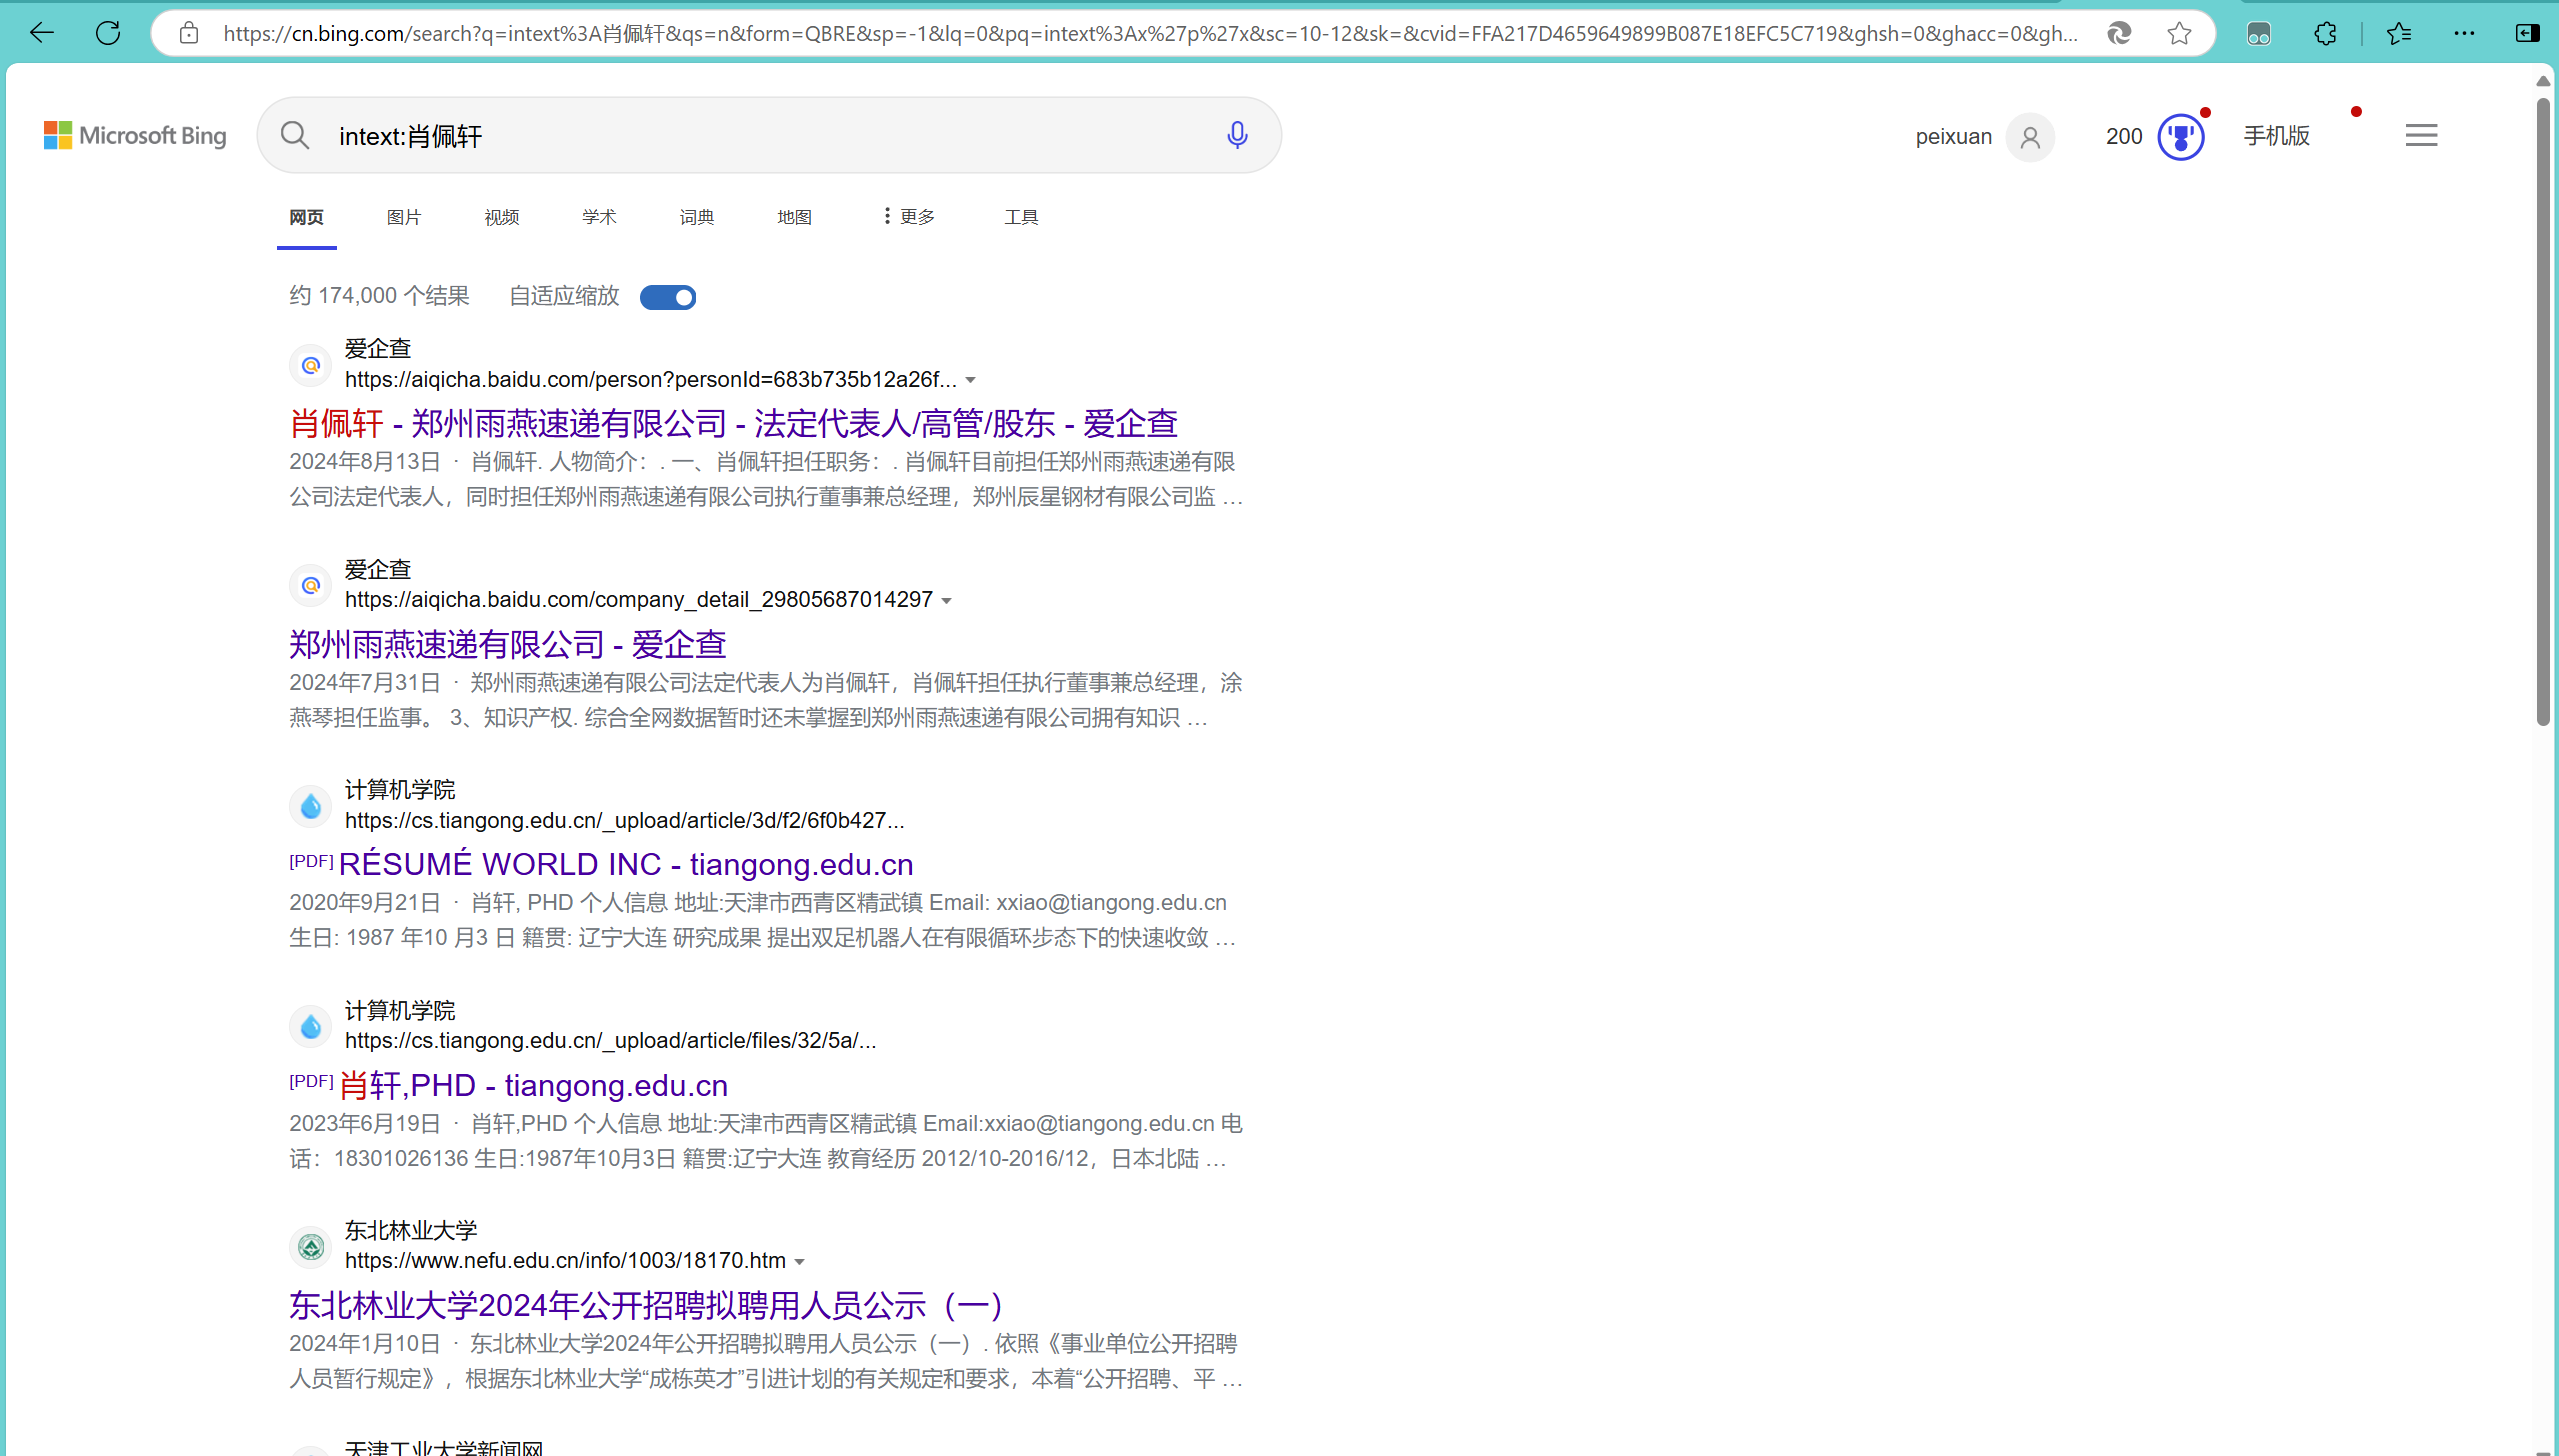Open 肖轩,PHD - tiangong.edu.cn link
The height and width of the screenshot is (1456, 2559).
pyautogui.click(x=533, y=1086)
